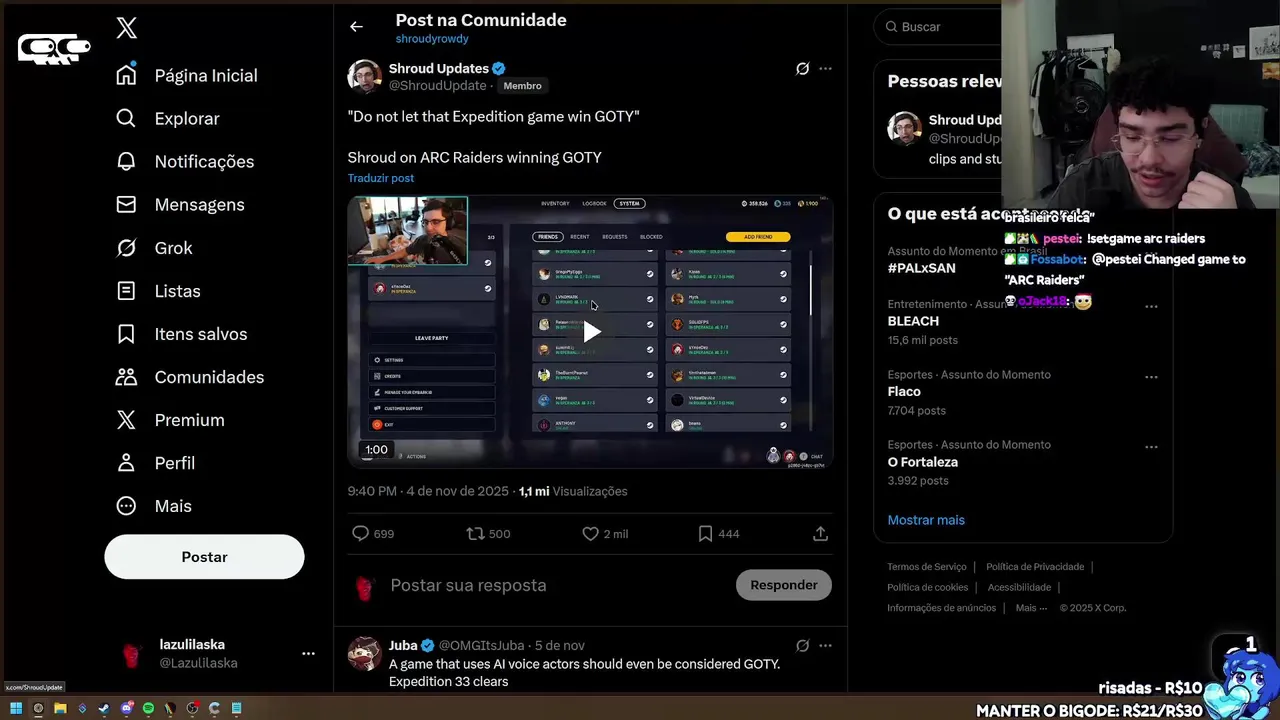Go back with the arrow icon
The width and height of the screenshot is (1280, 720).
coord(356,27)
